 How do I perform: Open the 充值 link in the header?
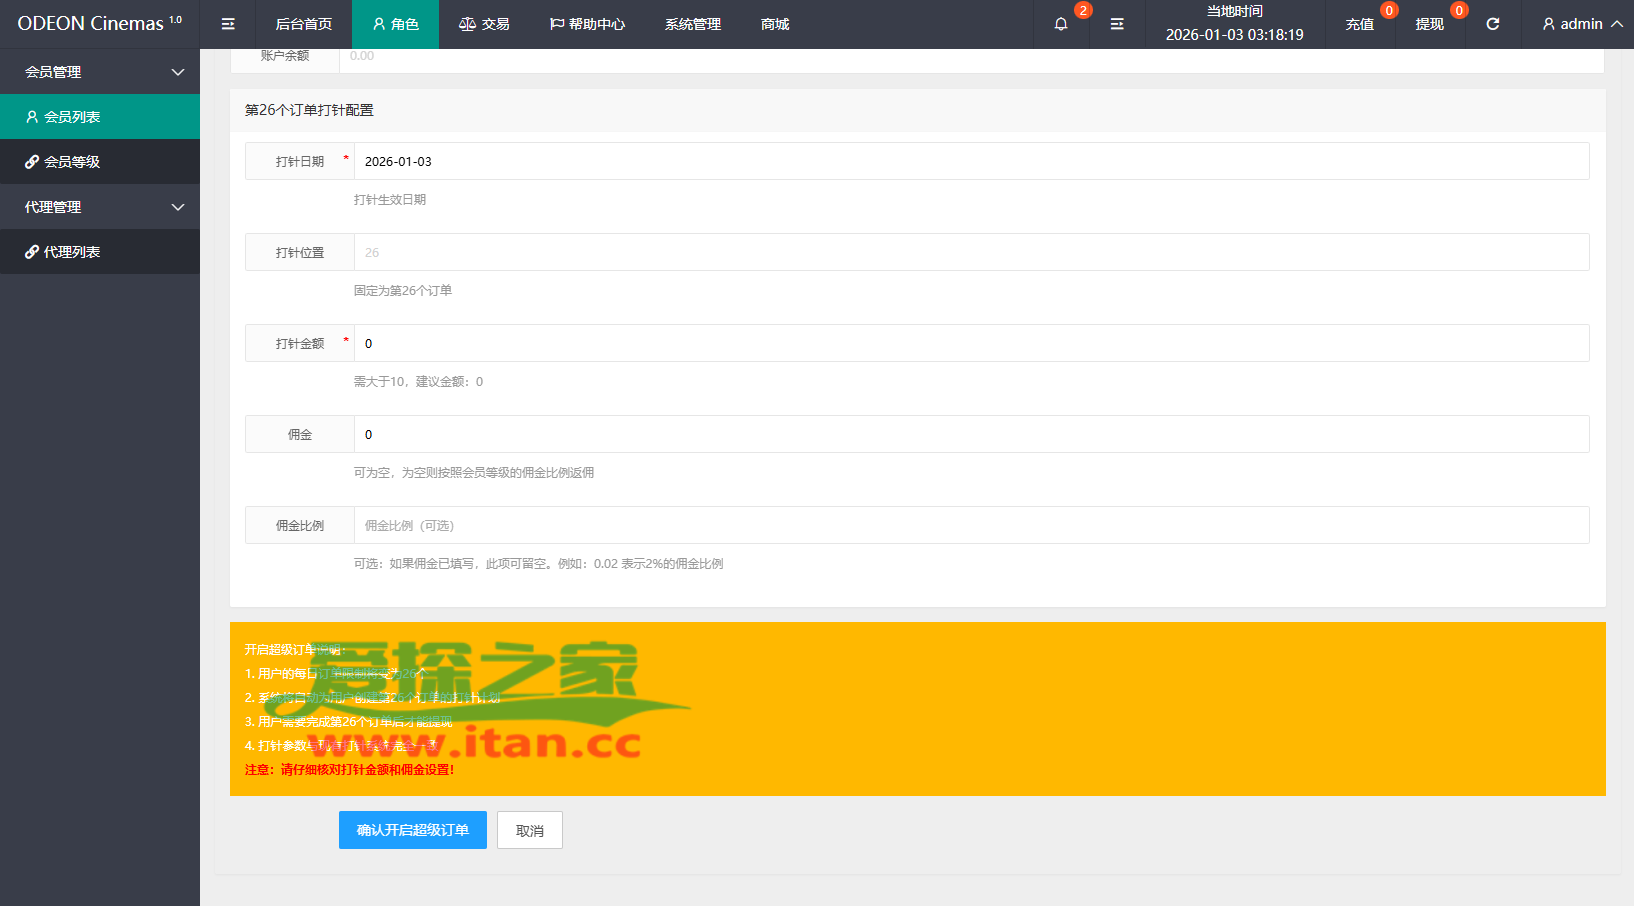1360,24
